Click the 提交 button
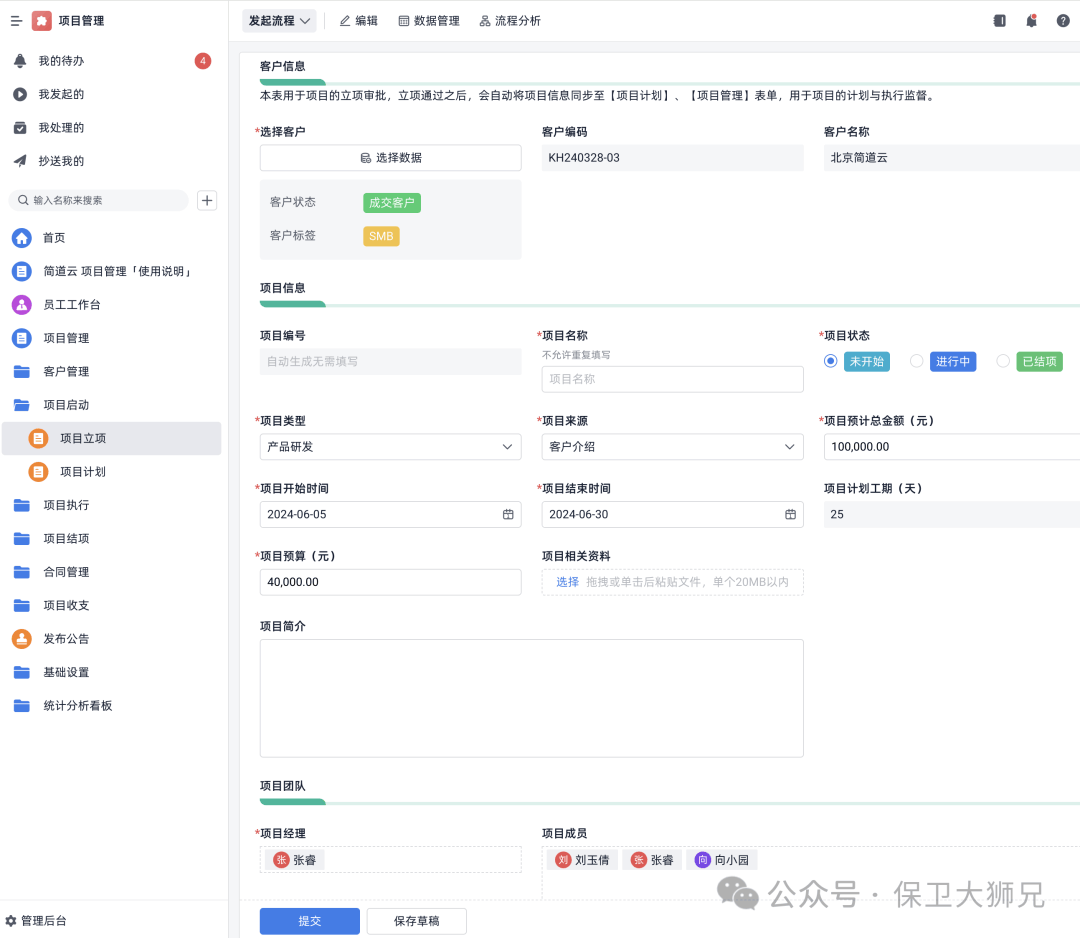 pos(309,921)
